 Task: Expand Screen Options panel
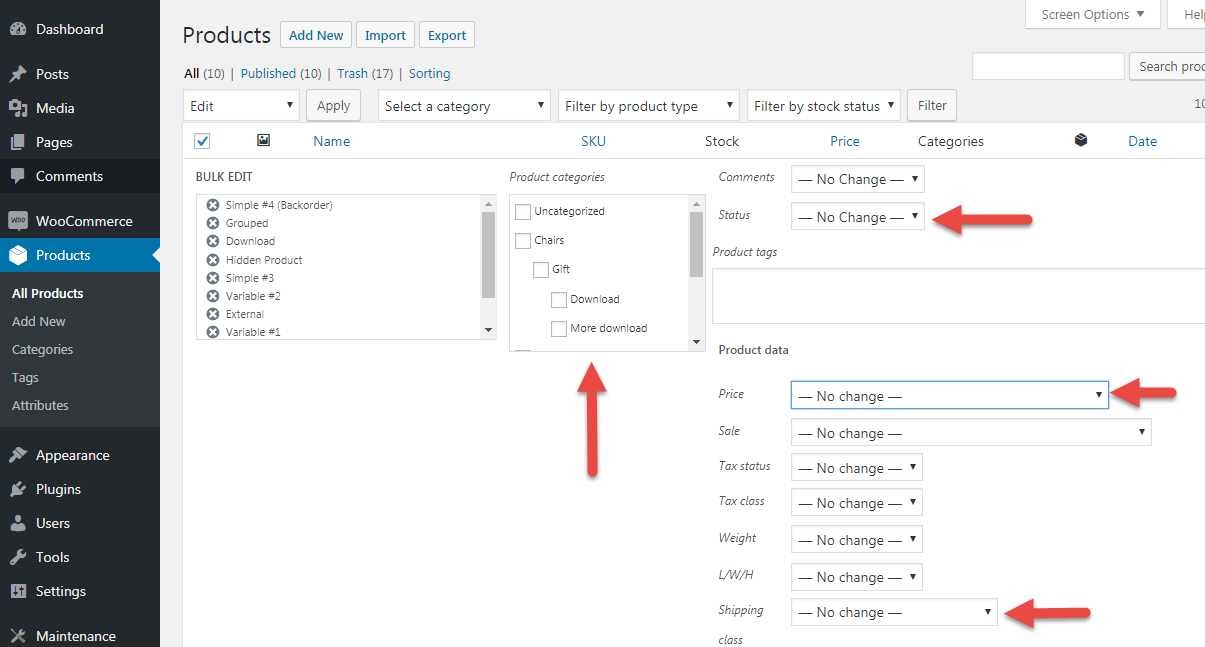click(x=1093, y=14)
